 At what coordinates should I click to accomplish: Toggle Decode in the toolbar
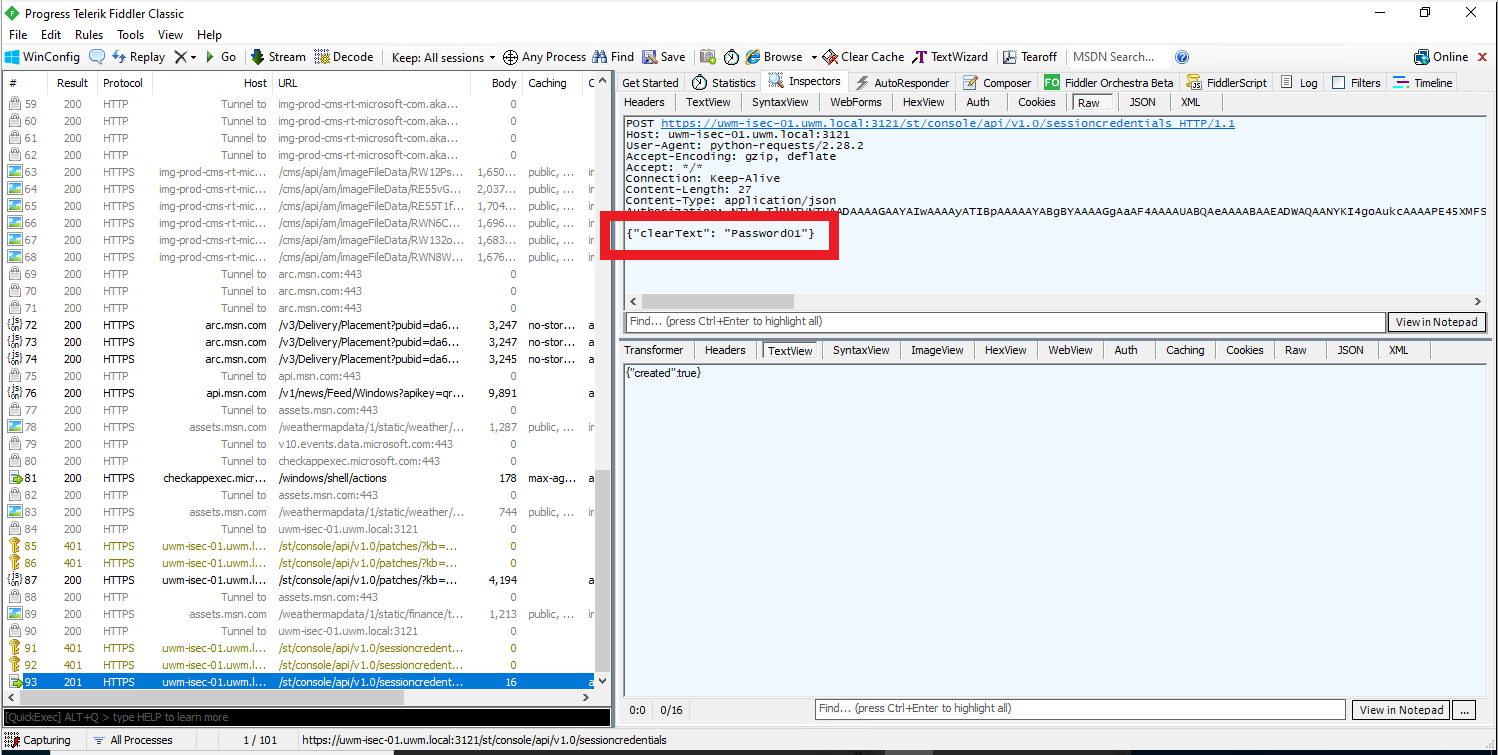click(344, 56)
